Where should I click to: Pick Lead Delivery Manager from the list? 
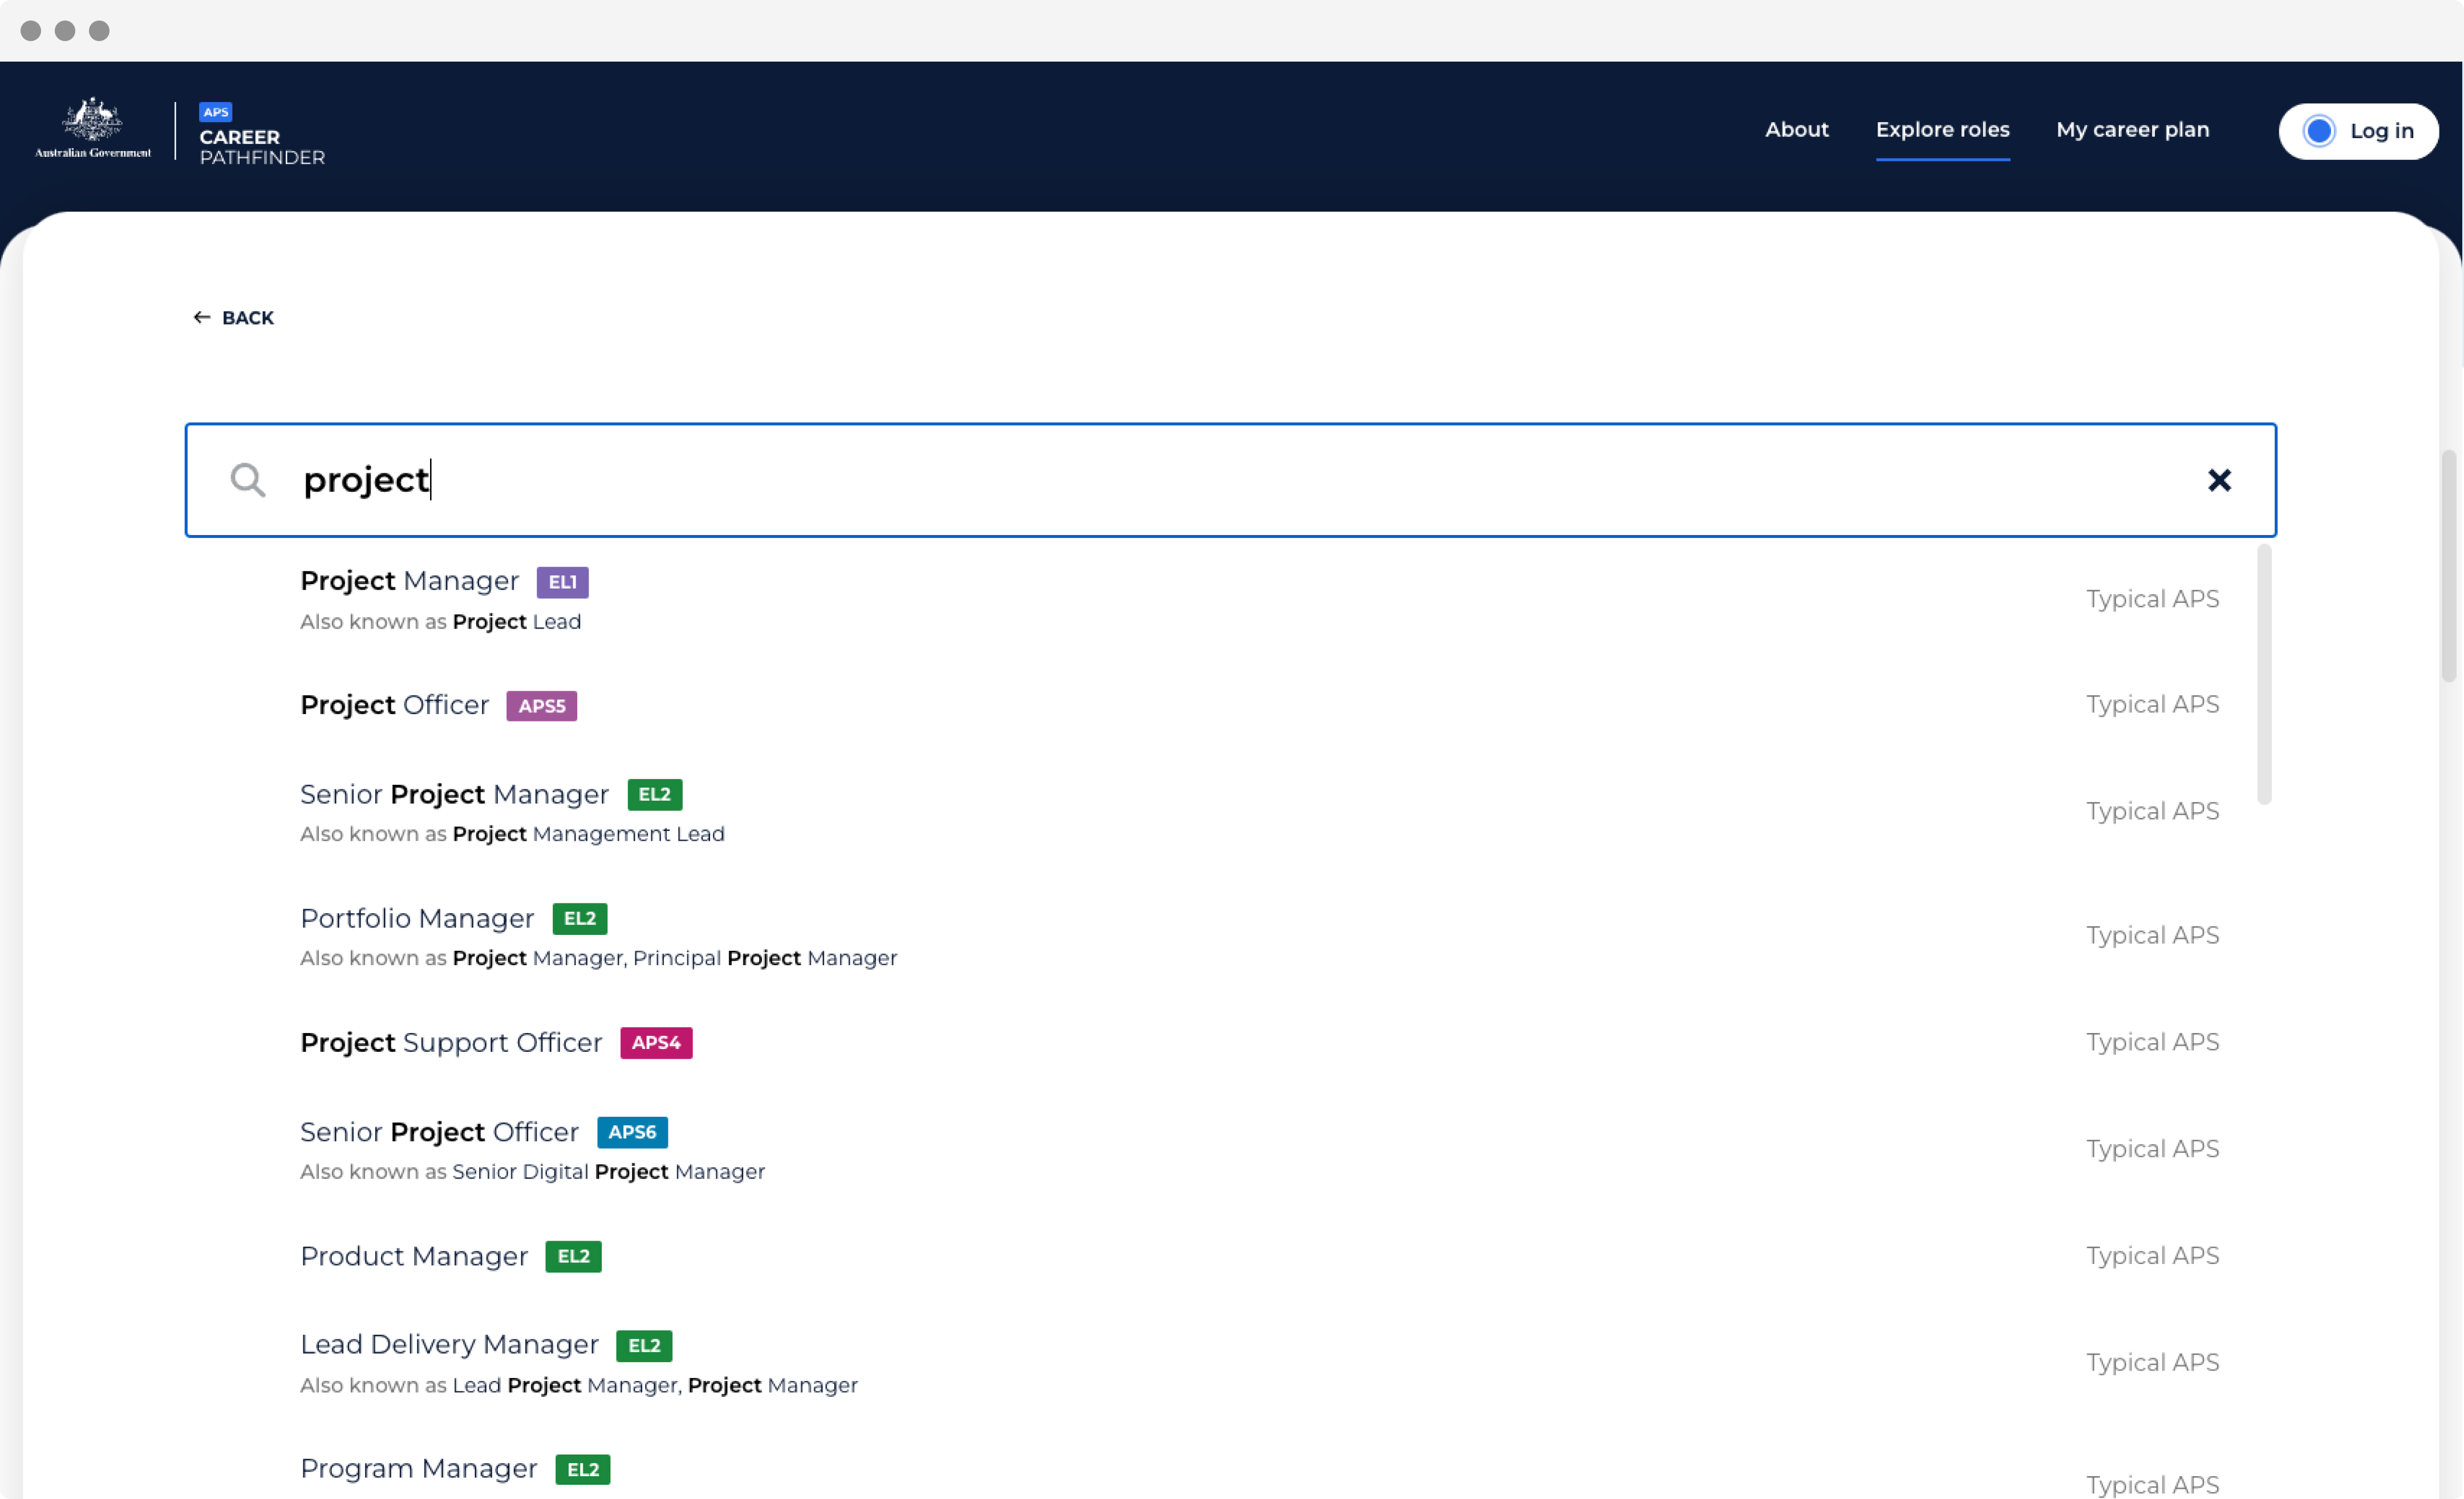pyautogui.click(x=449, y=1344)
